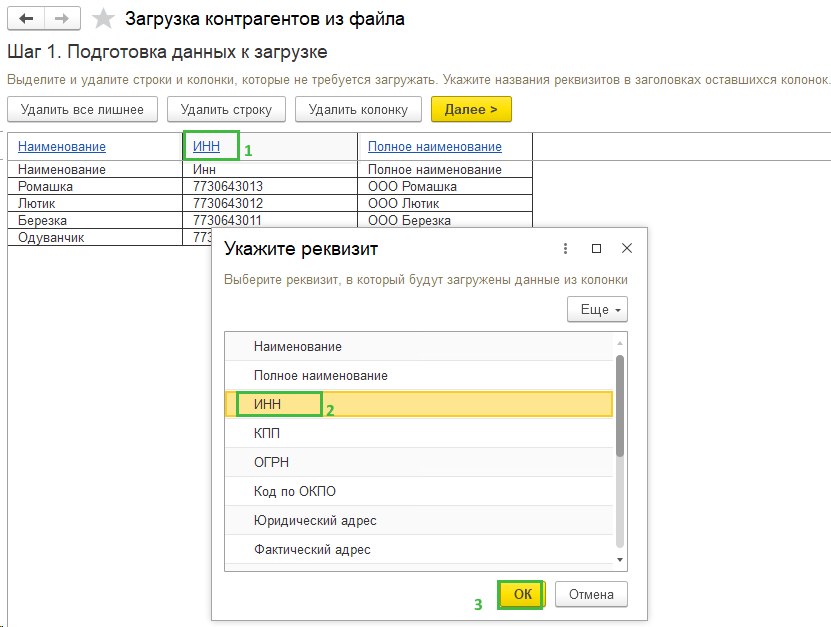
Task: Select the Наименование data row cell
Action: point(95,170)
